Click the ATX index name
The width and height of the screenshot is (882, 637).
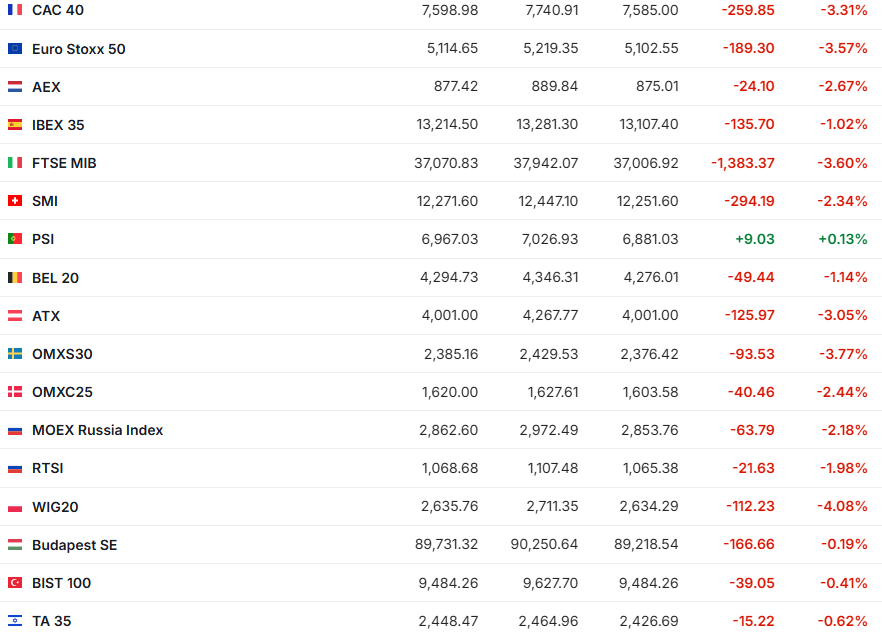[46, 316]
